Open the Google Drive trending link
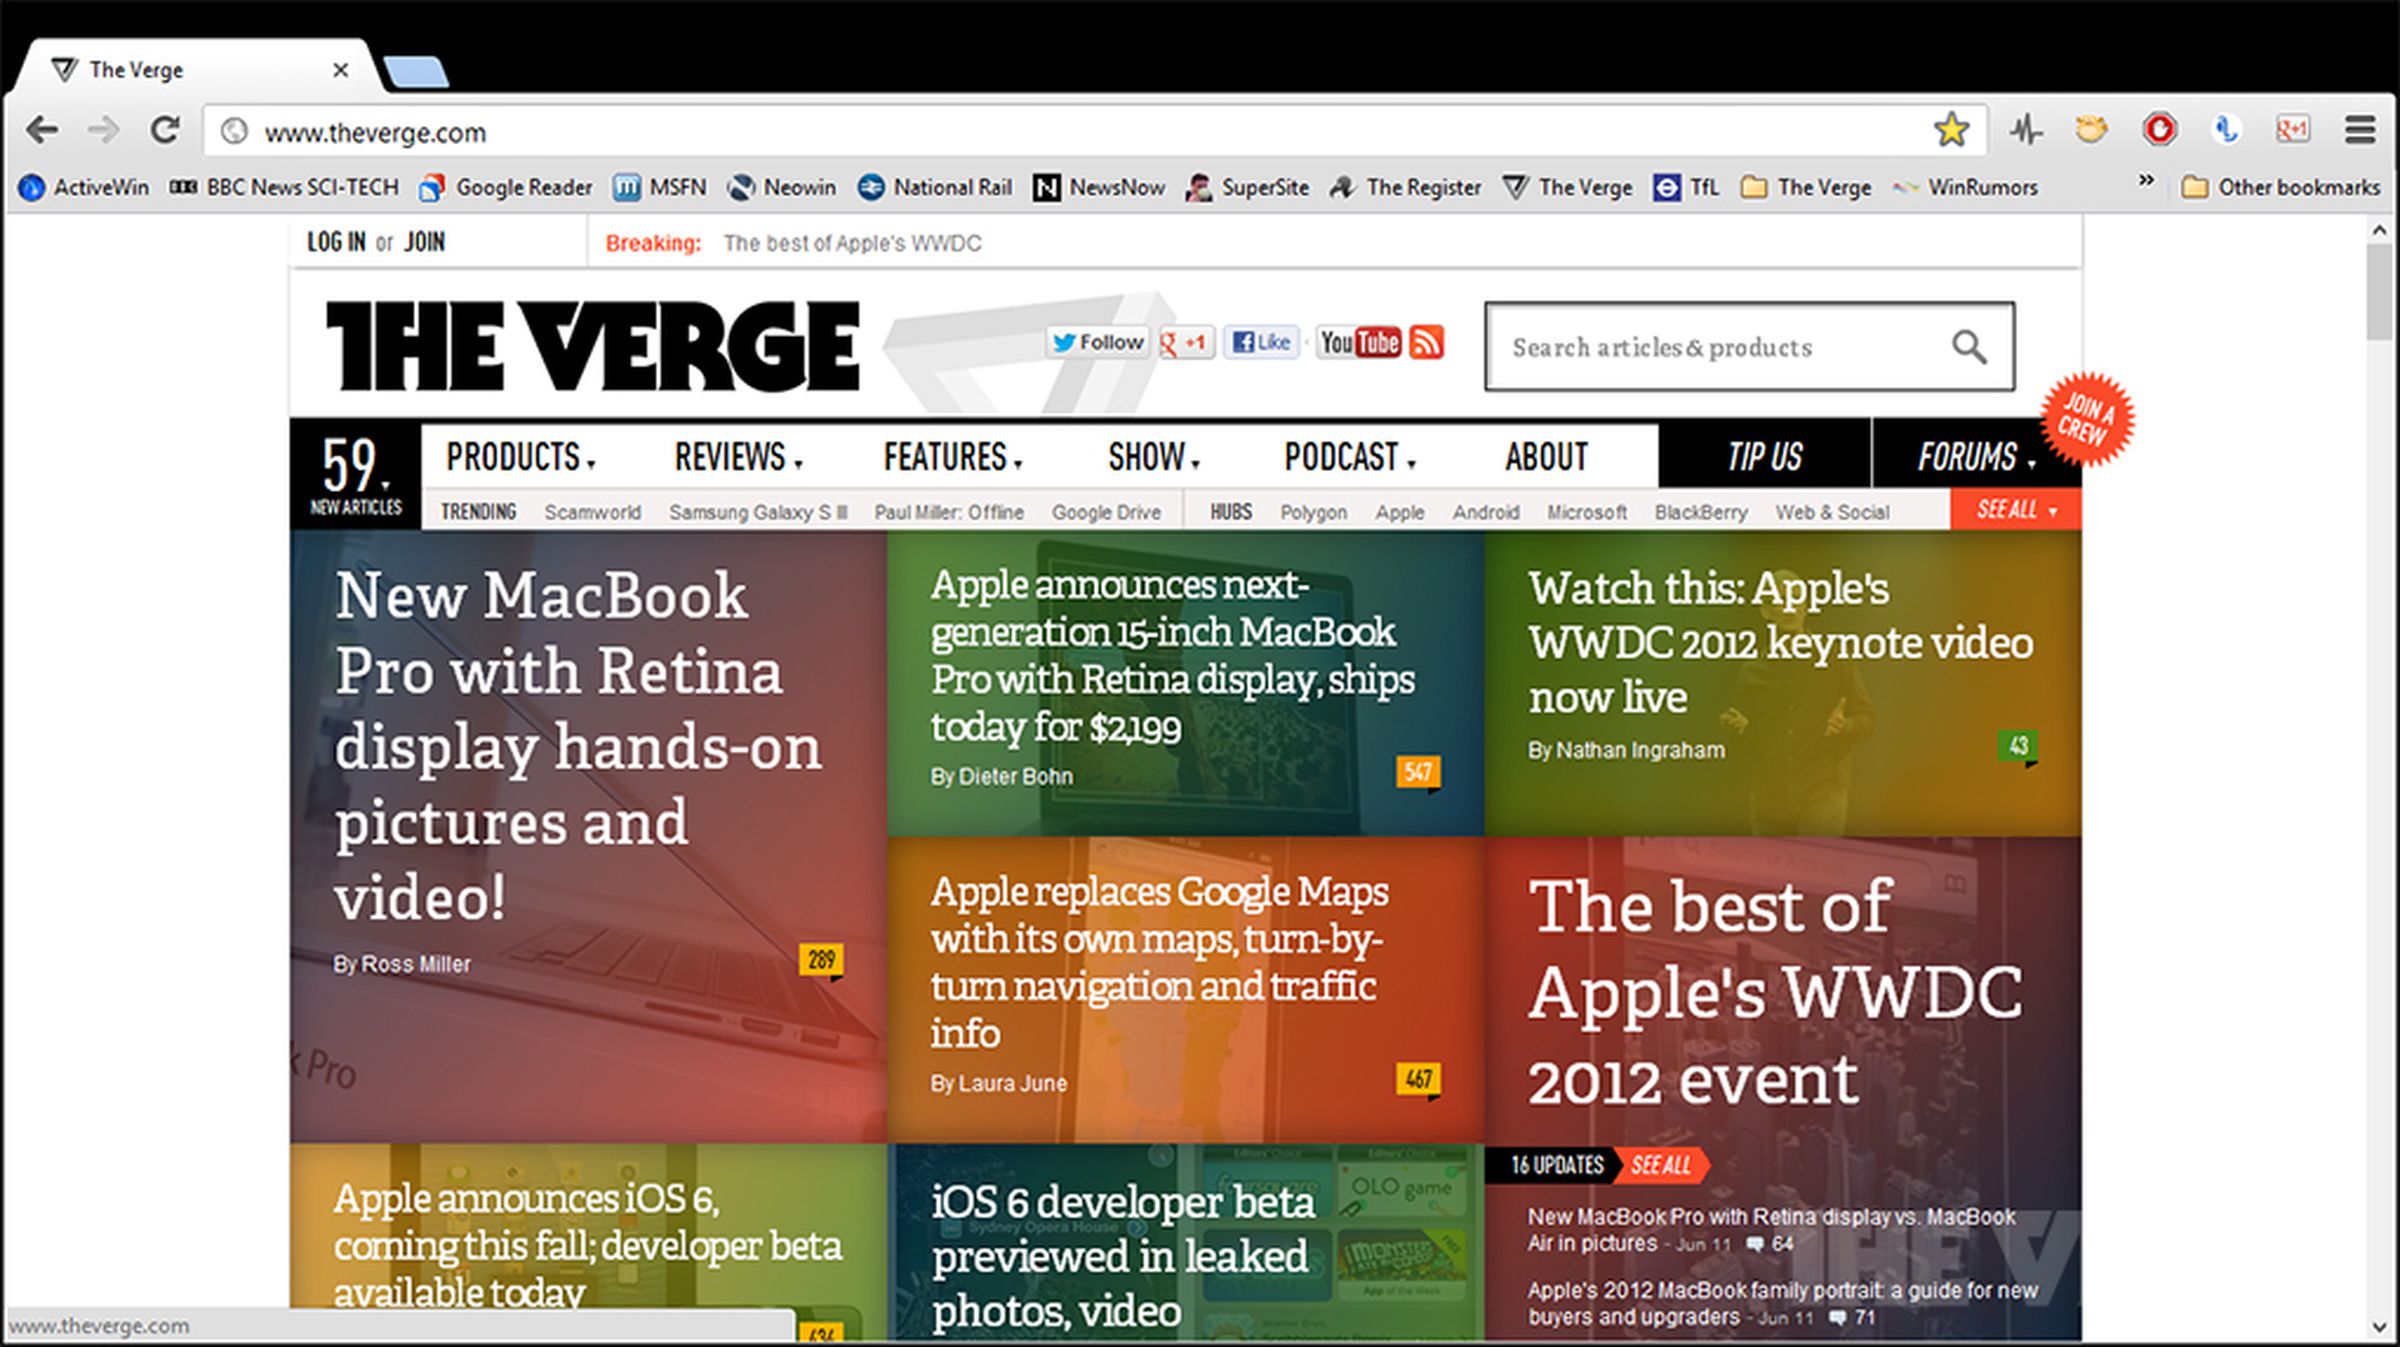Viewport: 2400px width, 1347px height. pyautogui.click(x=1106, y=512)
